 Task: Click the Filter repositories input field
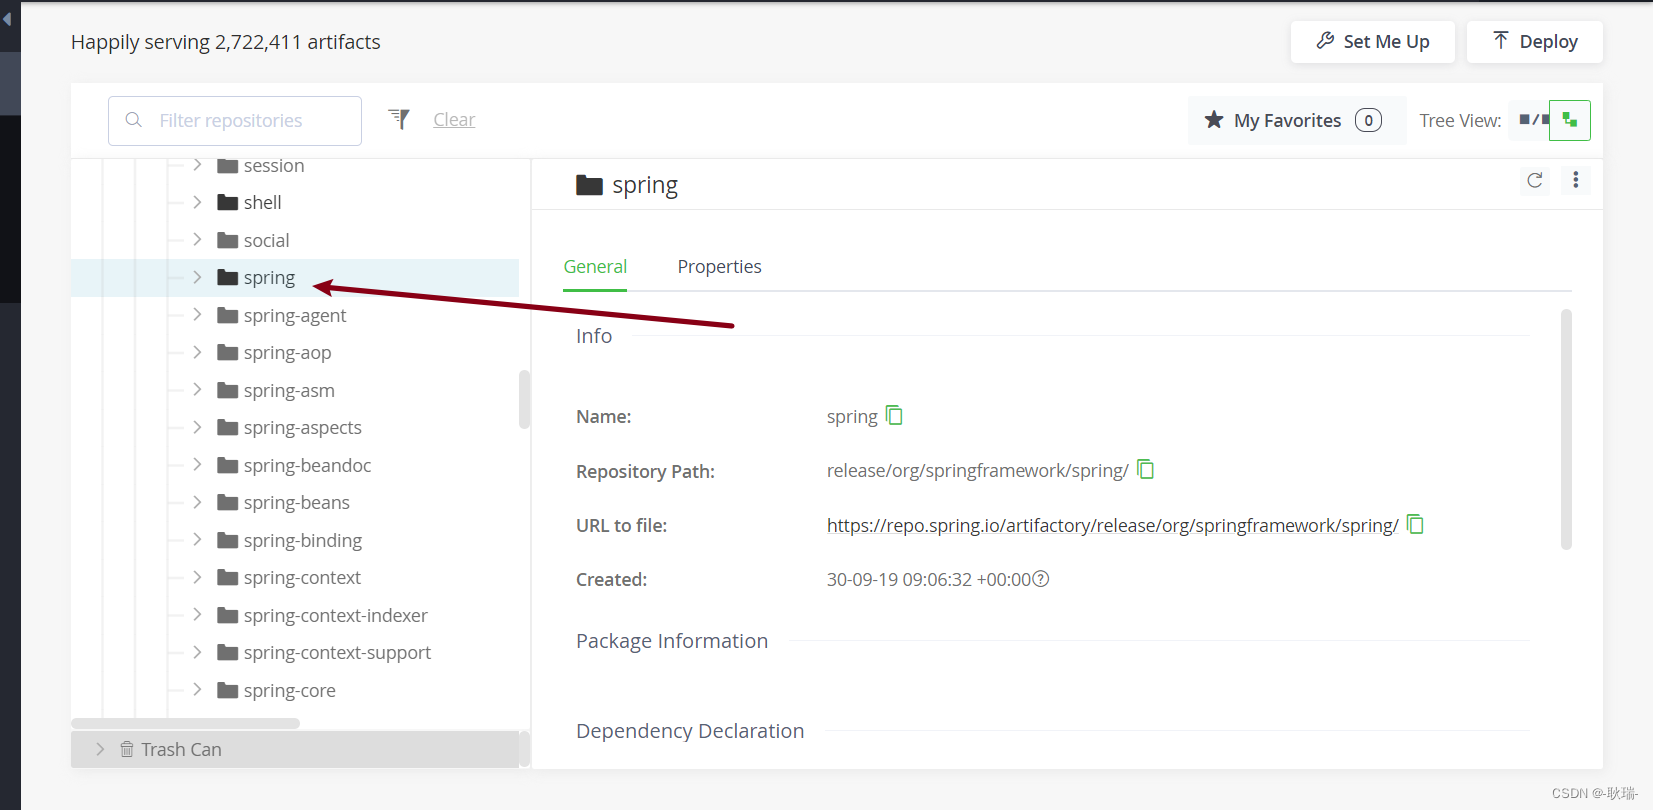click(235, 120)
